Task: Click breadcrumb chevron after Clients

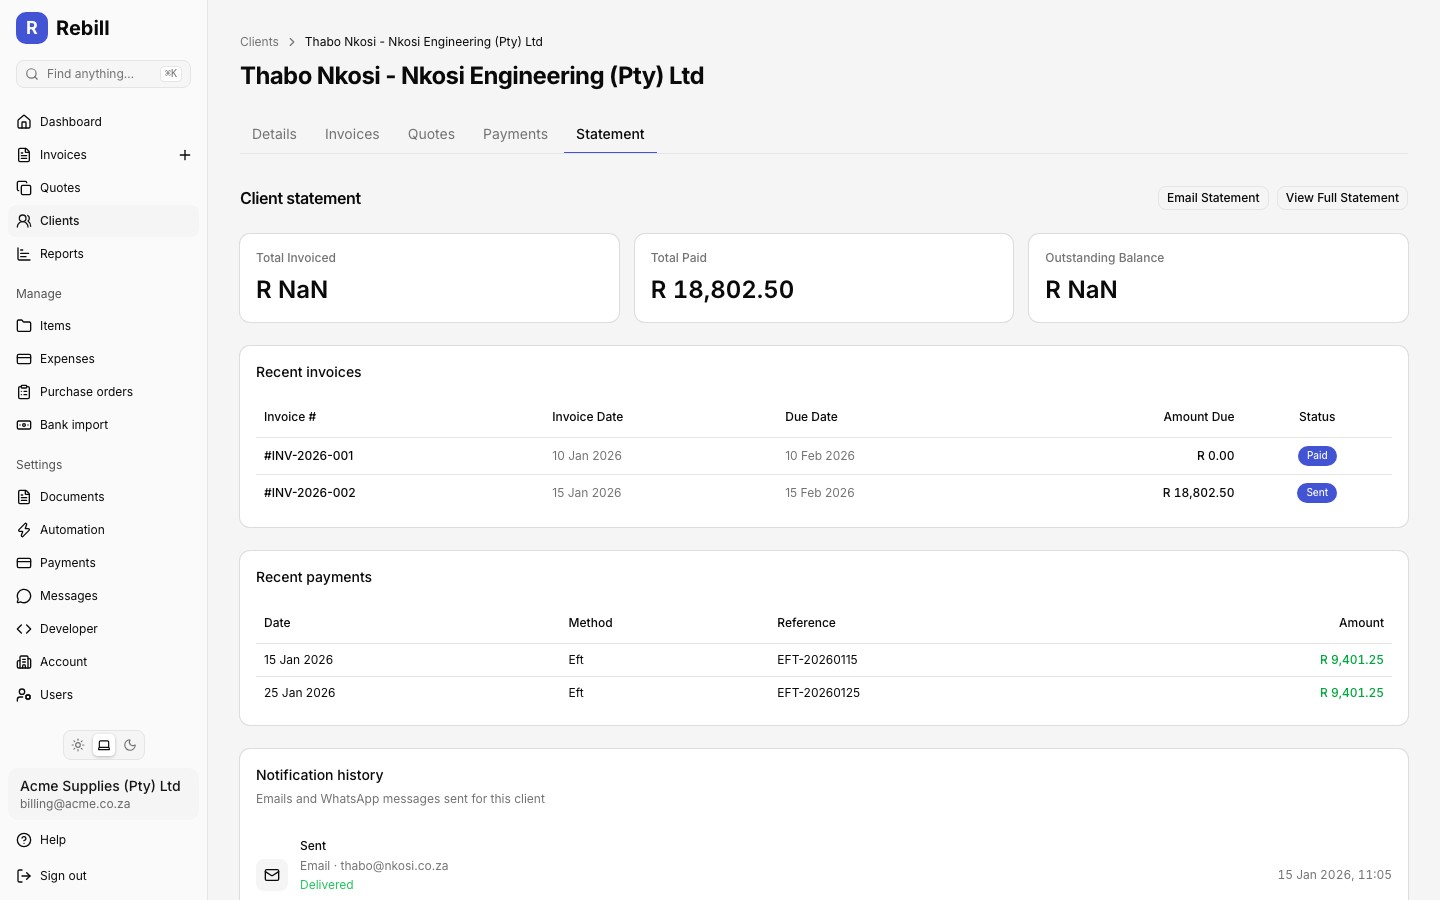Action: coord(292,42)
